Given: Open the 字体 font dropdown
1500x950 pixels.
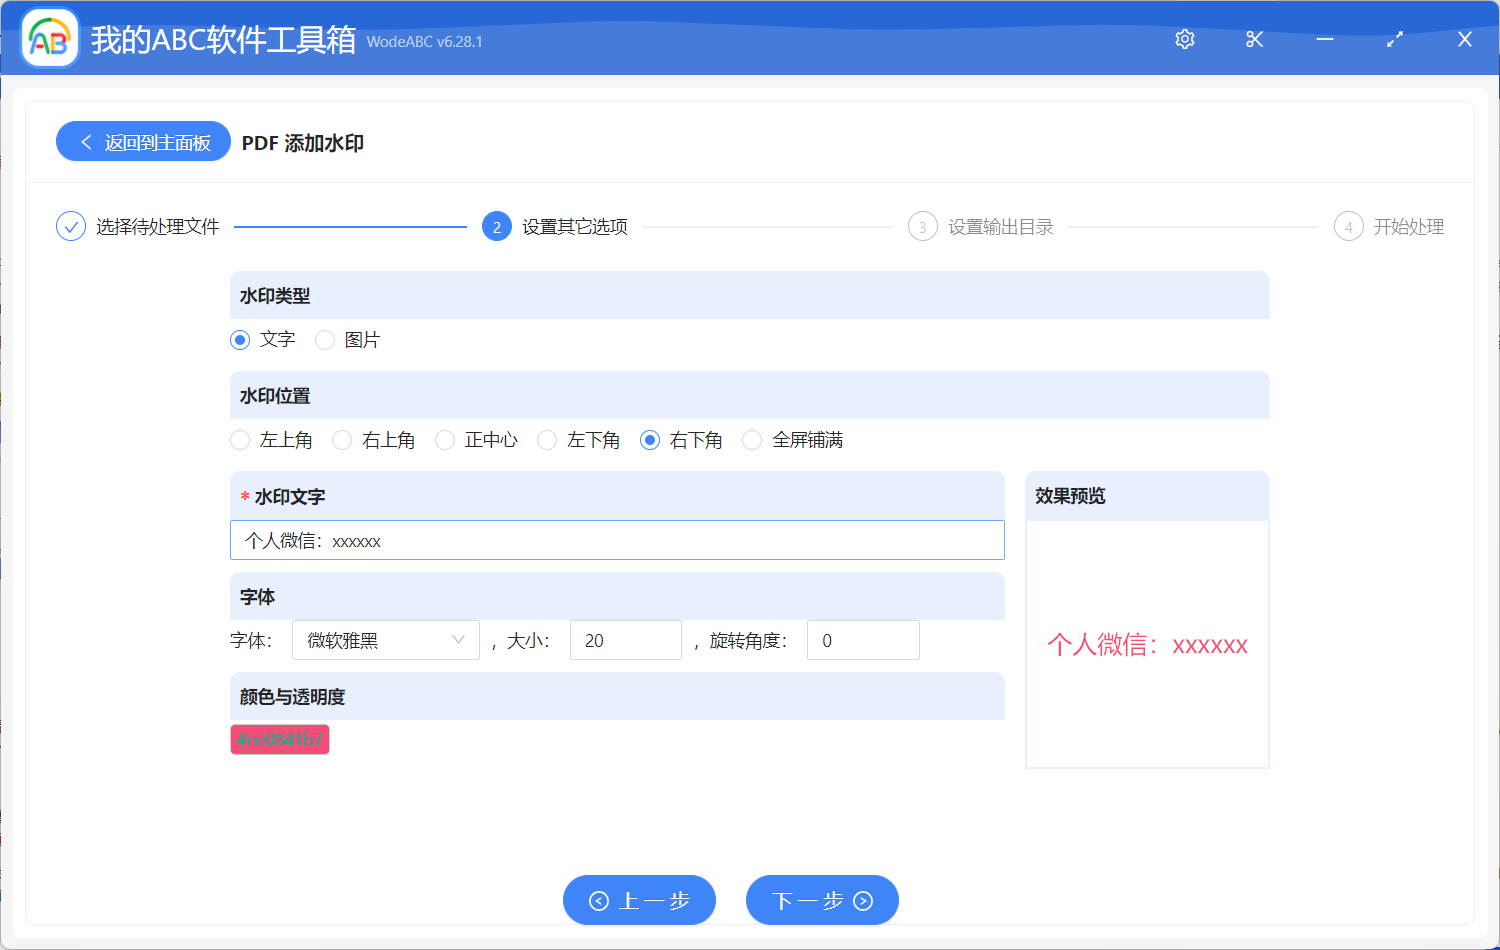Looking at the screenshot, I should (385, 640).
